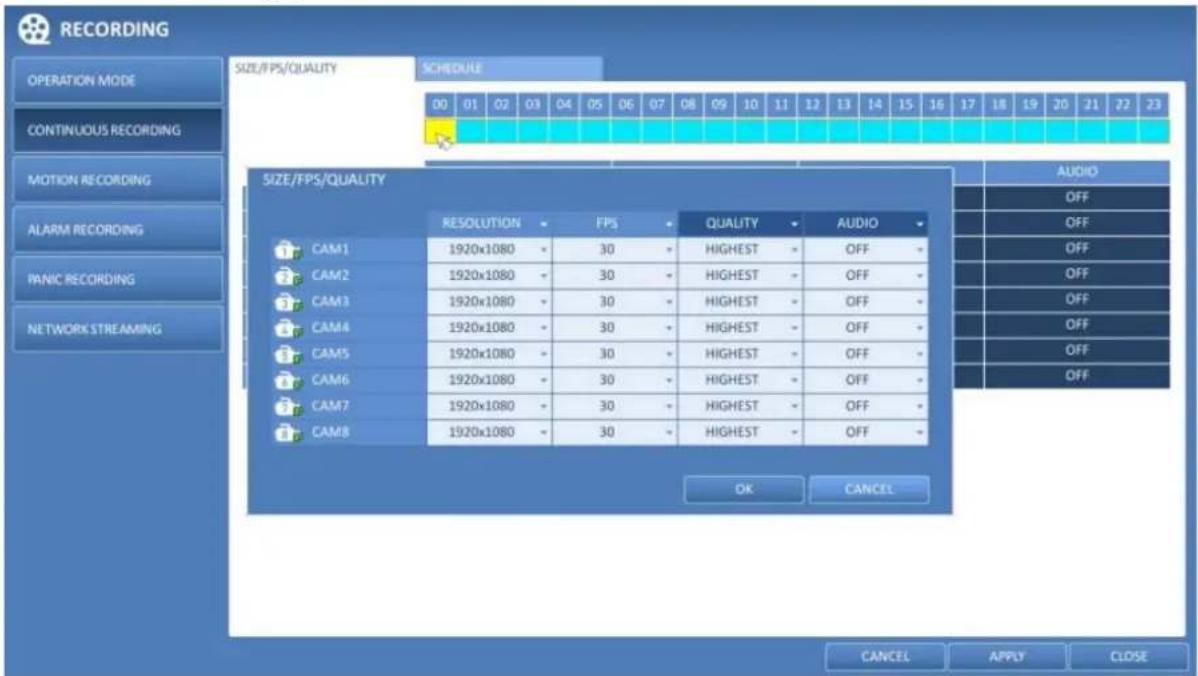
Task: Apply the recording settings
Action: point(1007,657)
